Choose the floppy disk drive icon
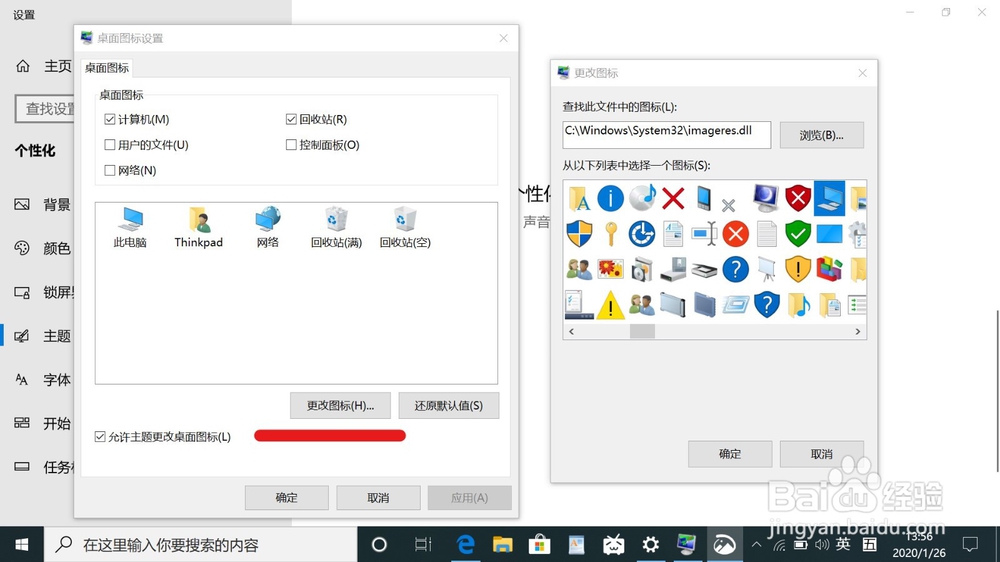Image resolution: width=1000 pixels, height=562 pixels. point(673,270)
